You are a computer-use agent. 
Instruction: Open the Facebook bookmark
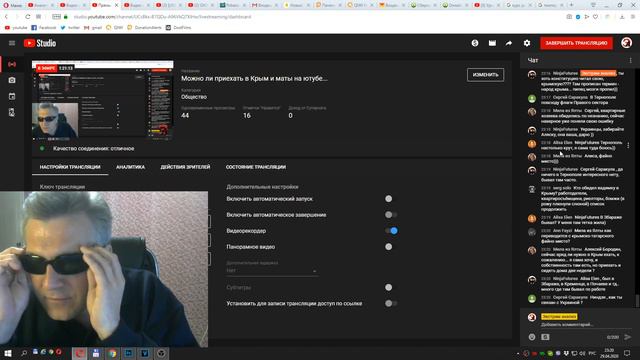coord(44,28)
